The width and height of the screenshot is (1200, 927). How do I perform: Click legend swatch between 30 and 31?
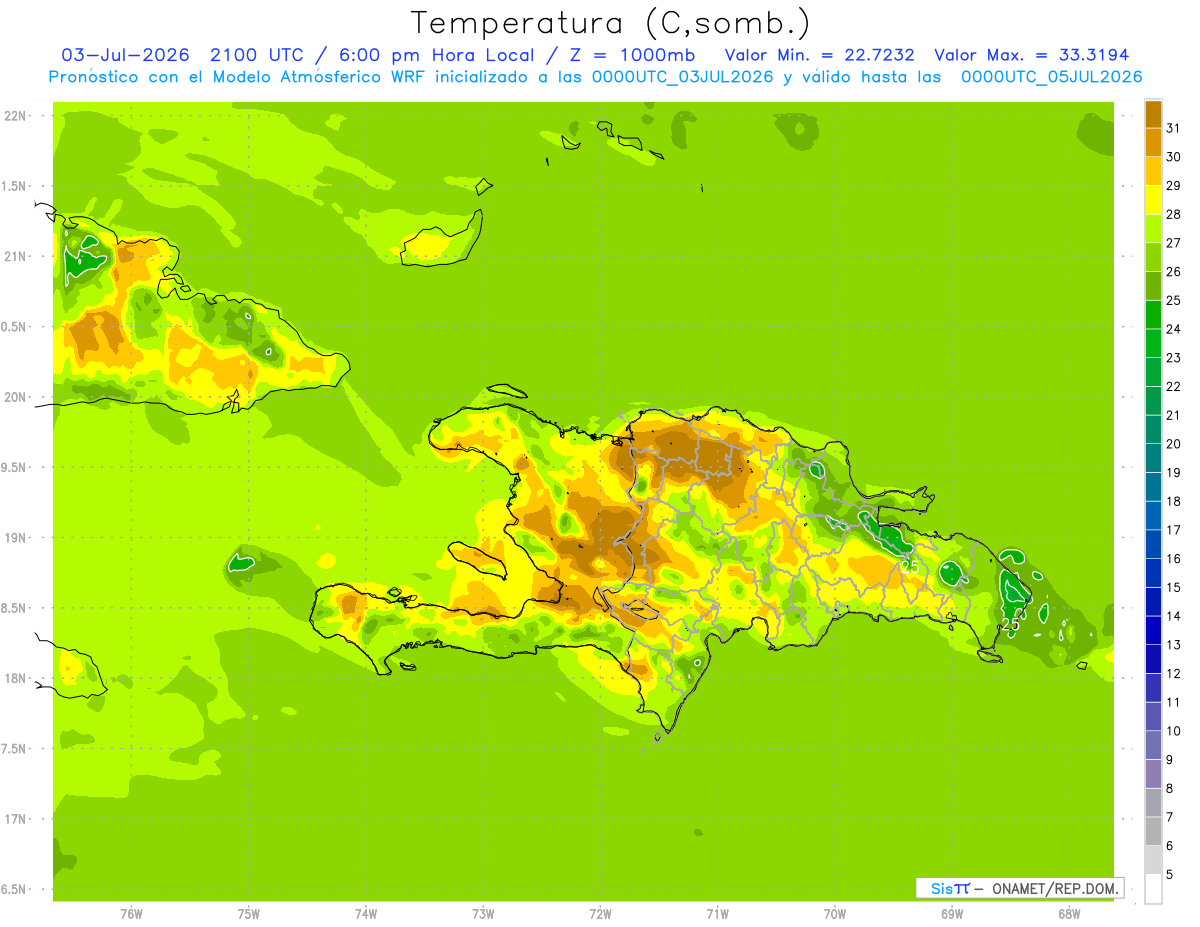click(x=1153, y=142)
